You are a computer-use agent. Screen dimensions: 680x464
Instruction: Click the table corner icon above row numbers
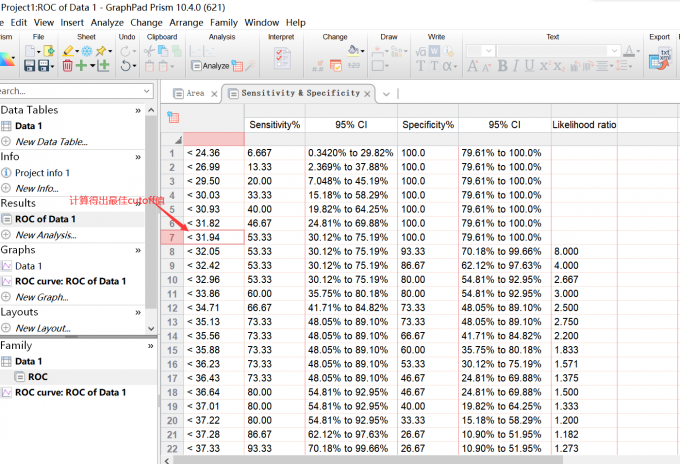point(173,117)
